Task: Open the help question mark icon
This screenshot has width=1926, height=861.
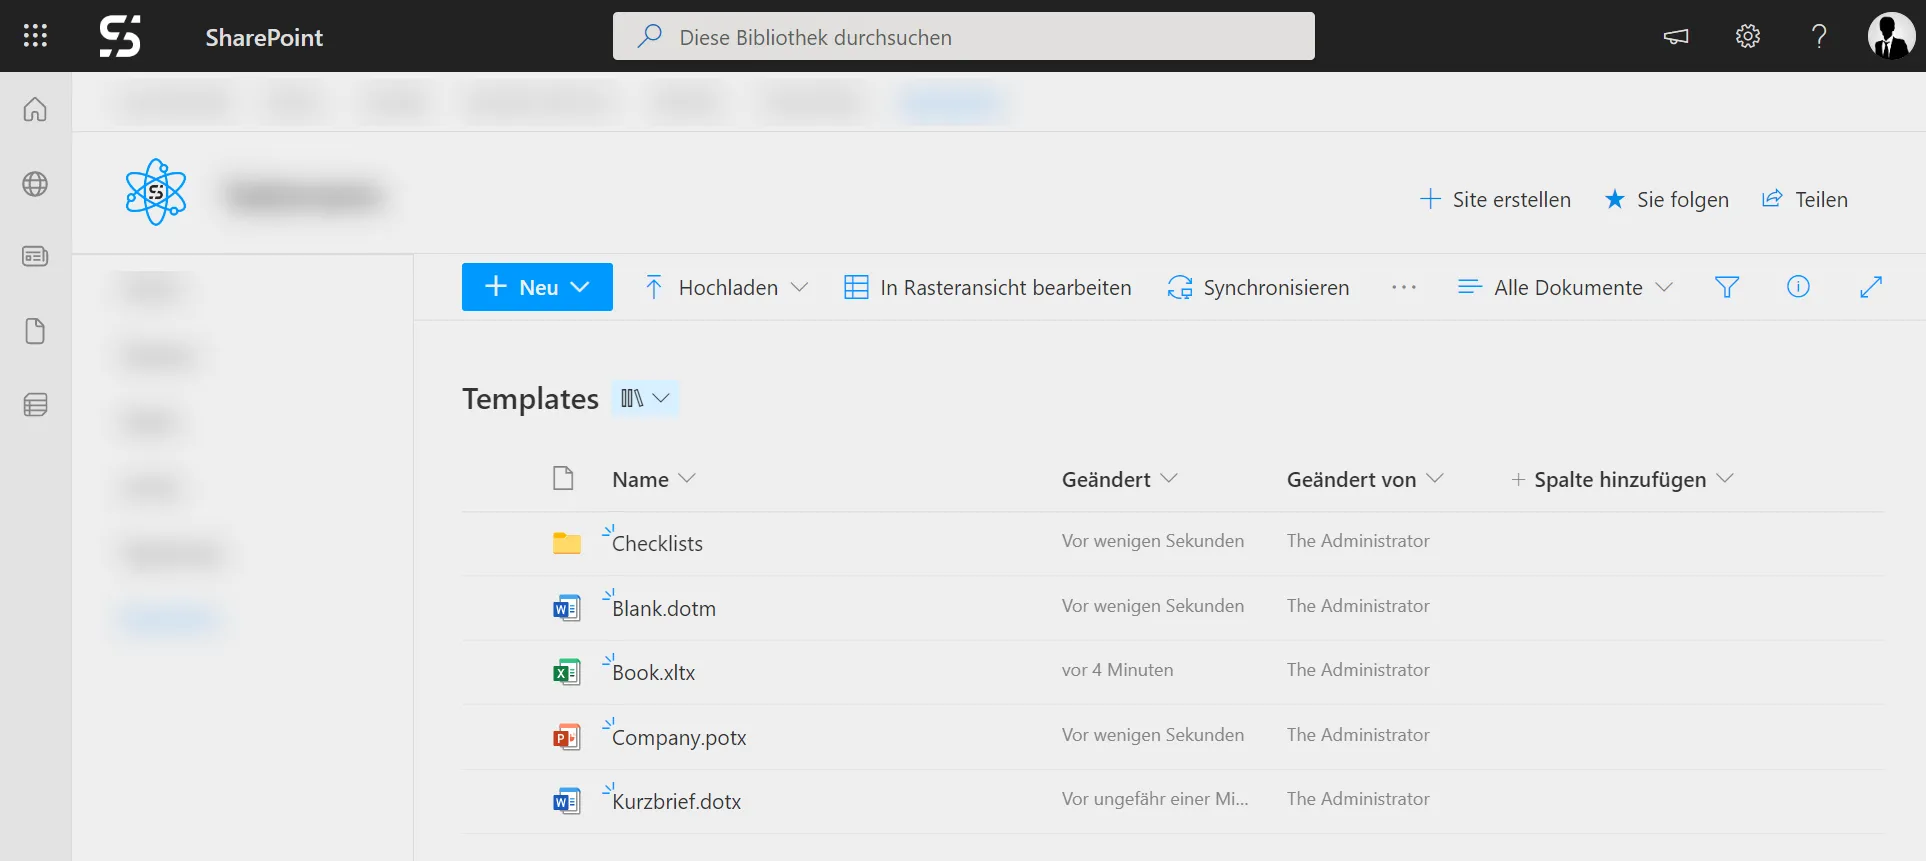Action: point(1819,36)
